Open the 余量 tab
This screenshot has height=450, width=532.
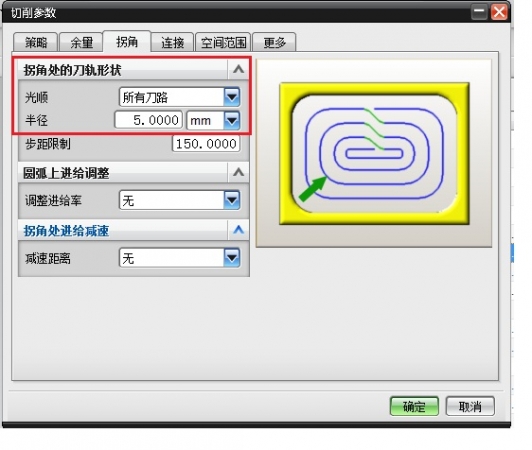click(x=81, y=42)
